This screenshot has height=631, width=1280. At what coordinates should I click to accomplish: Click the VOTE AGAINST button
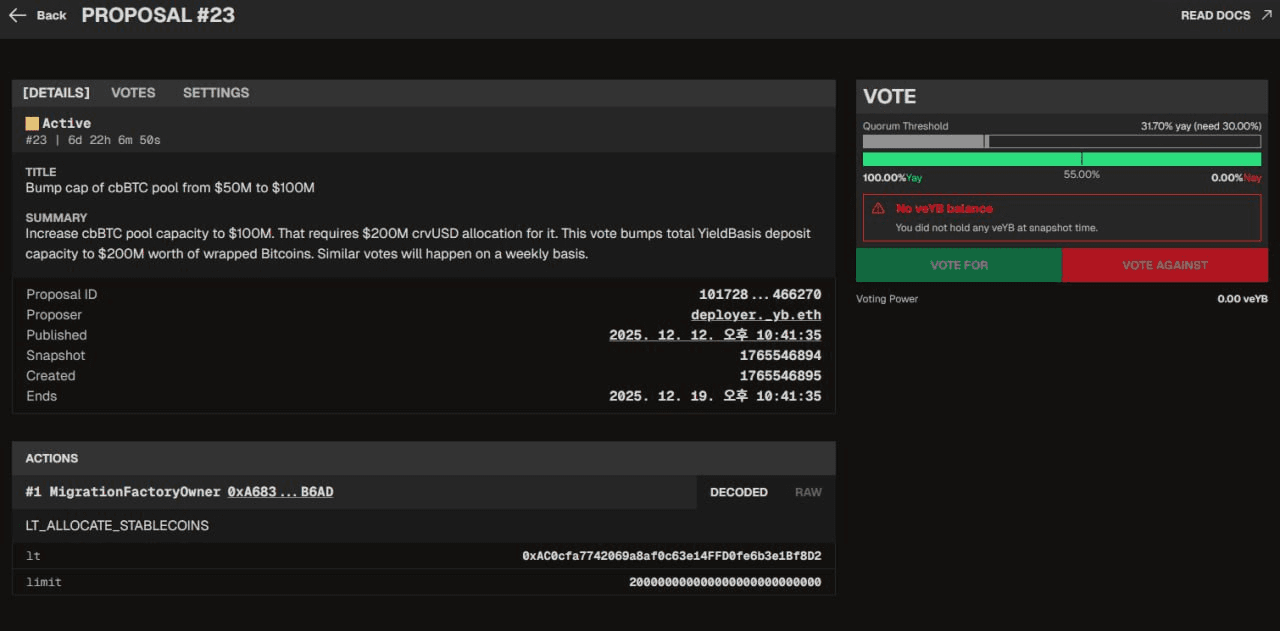point(1165,265)
